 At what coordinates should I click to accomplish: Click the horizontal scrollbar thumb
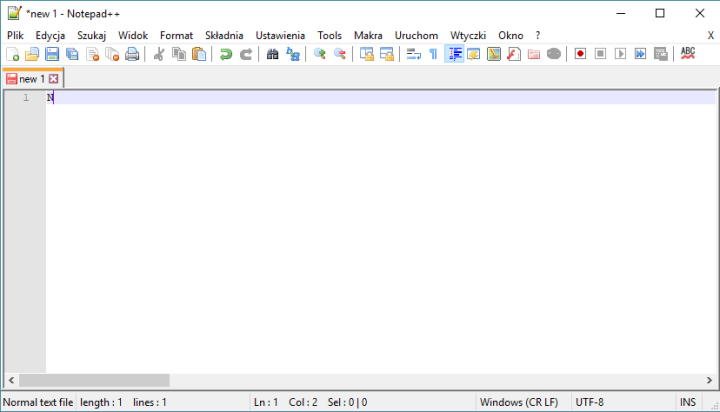[x=94, y=380]
